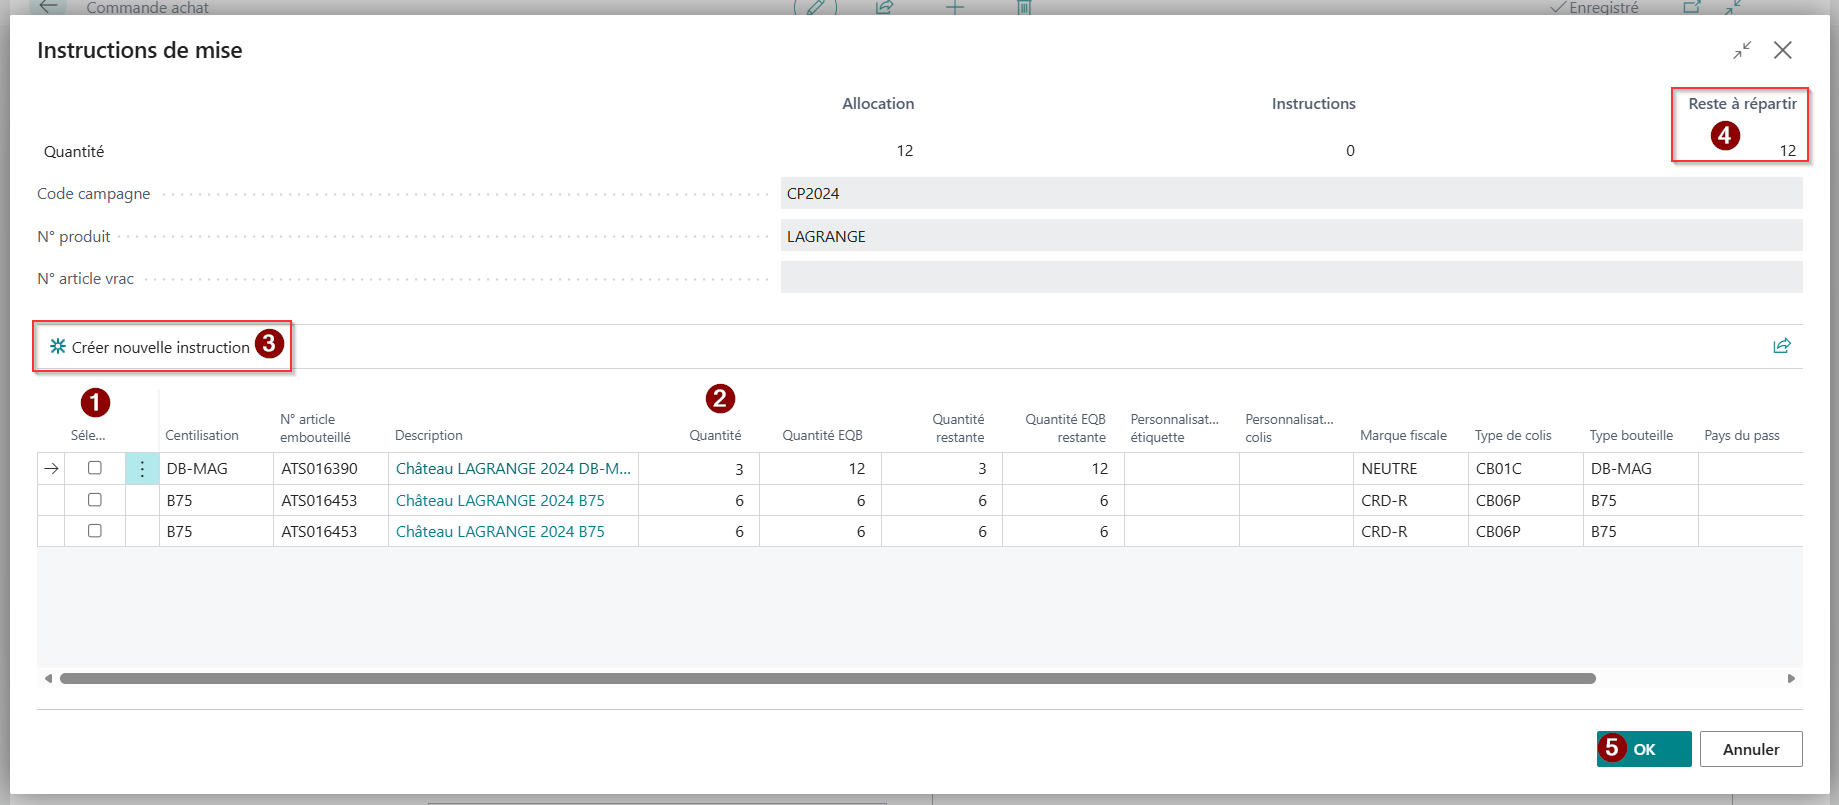The height and width of the screenshot is (805, 1839).
Task: Click the plus icon in top bar
Action: [955, 7]
